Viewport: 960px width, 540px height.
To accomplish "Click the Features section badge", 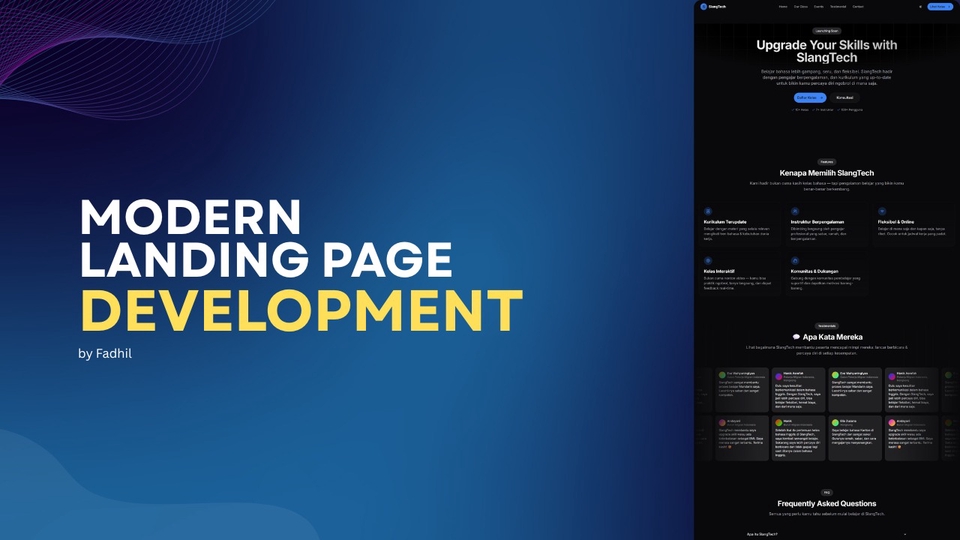I will (826, 161).
